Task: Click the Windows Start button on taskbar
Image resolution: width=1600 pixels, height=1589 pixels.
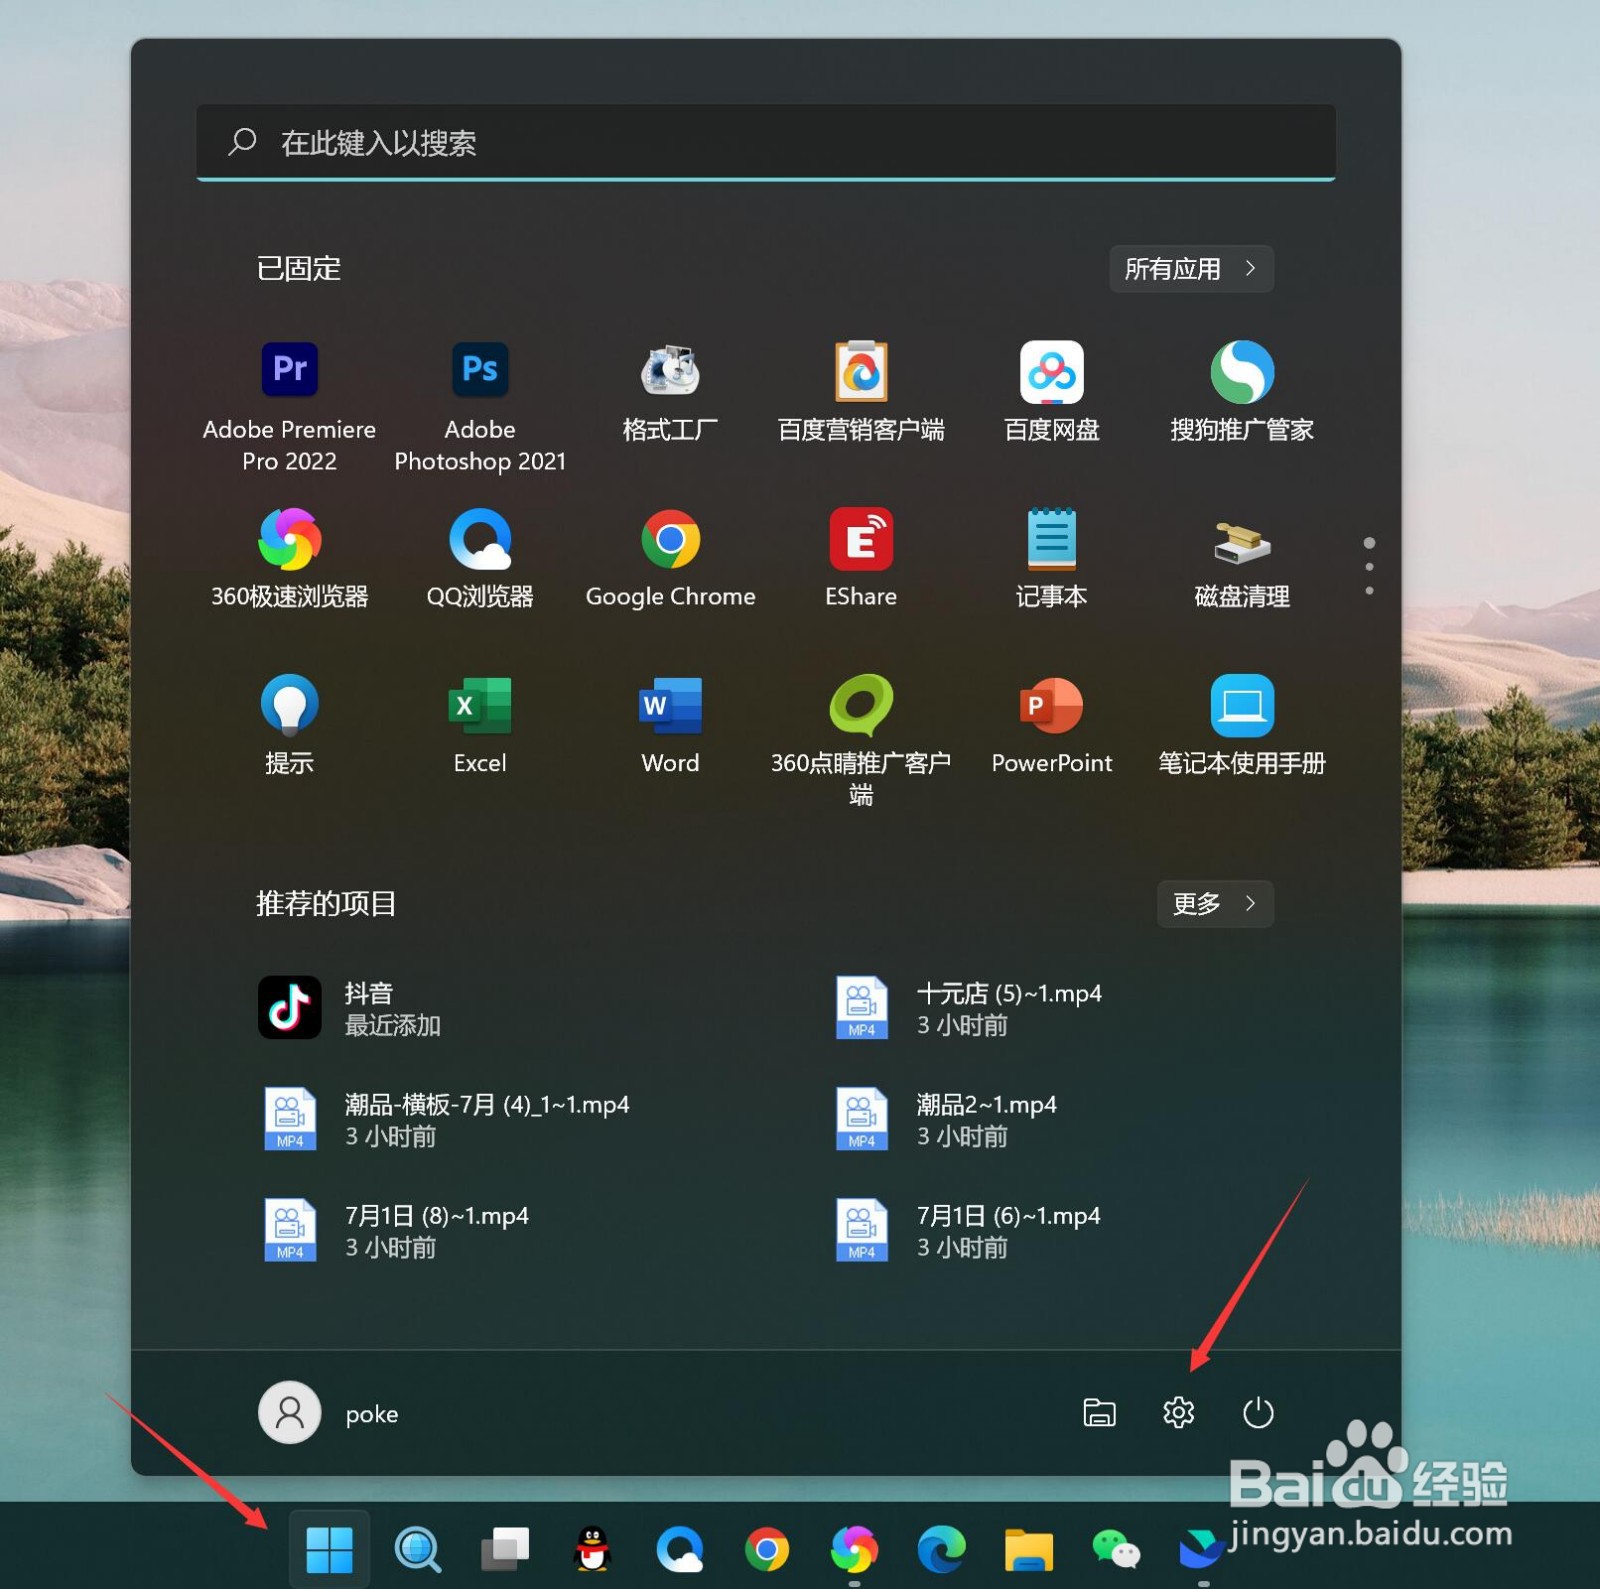Action: (329, 1549)
